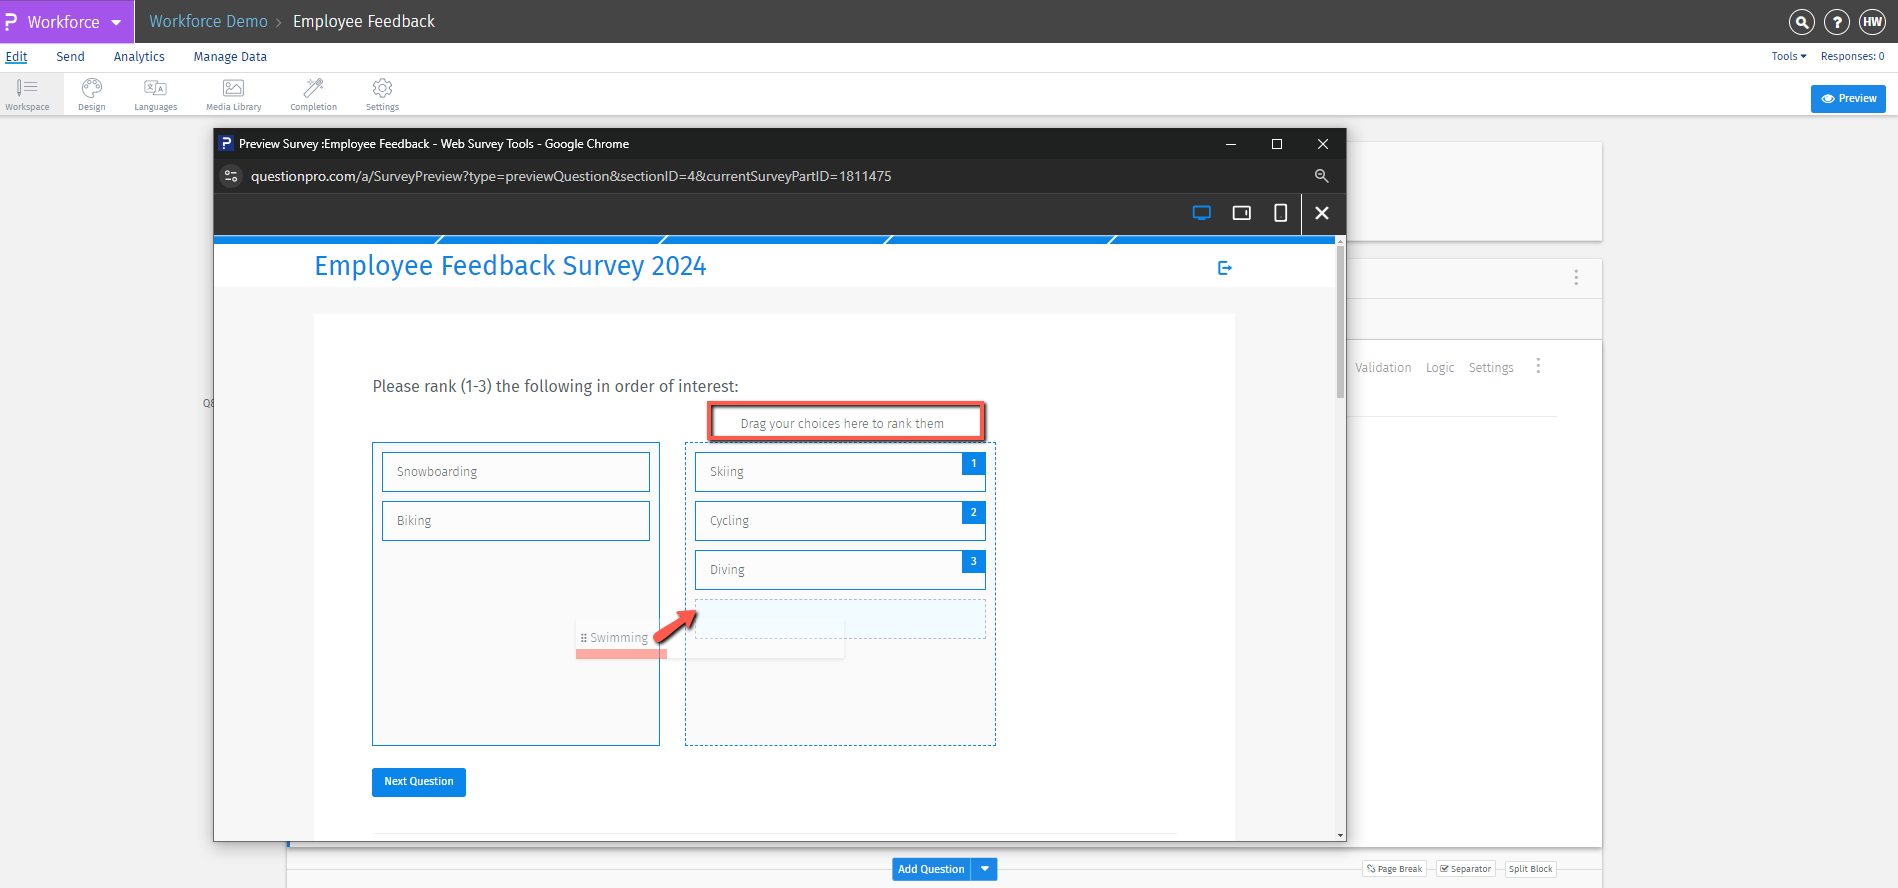Insert a Separator
Screen dimensions: 1898x888
1466,869
